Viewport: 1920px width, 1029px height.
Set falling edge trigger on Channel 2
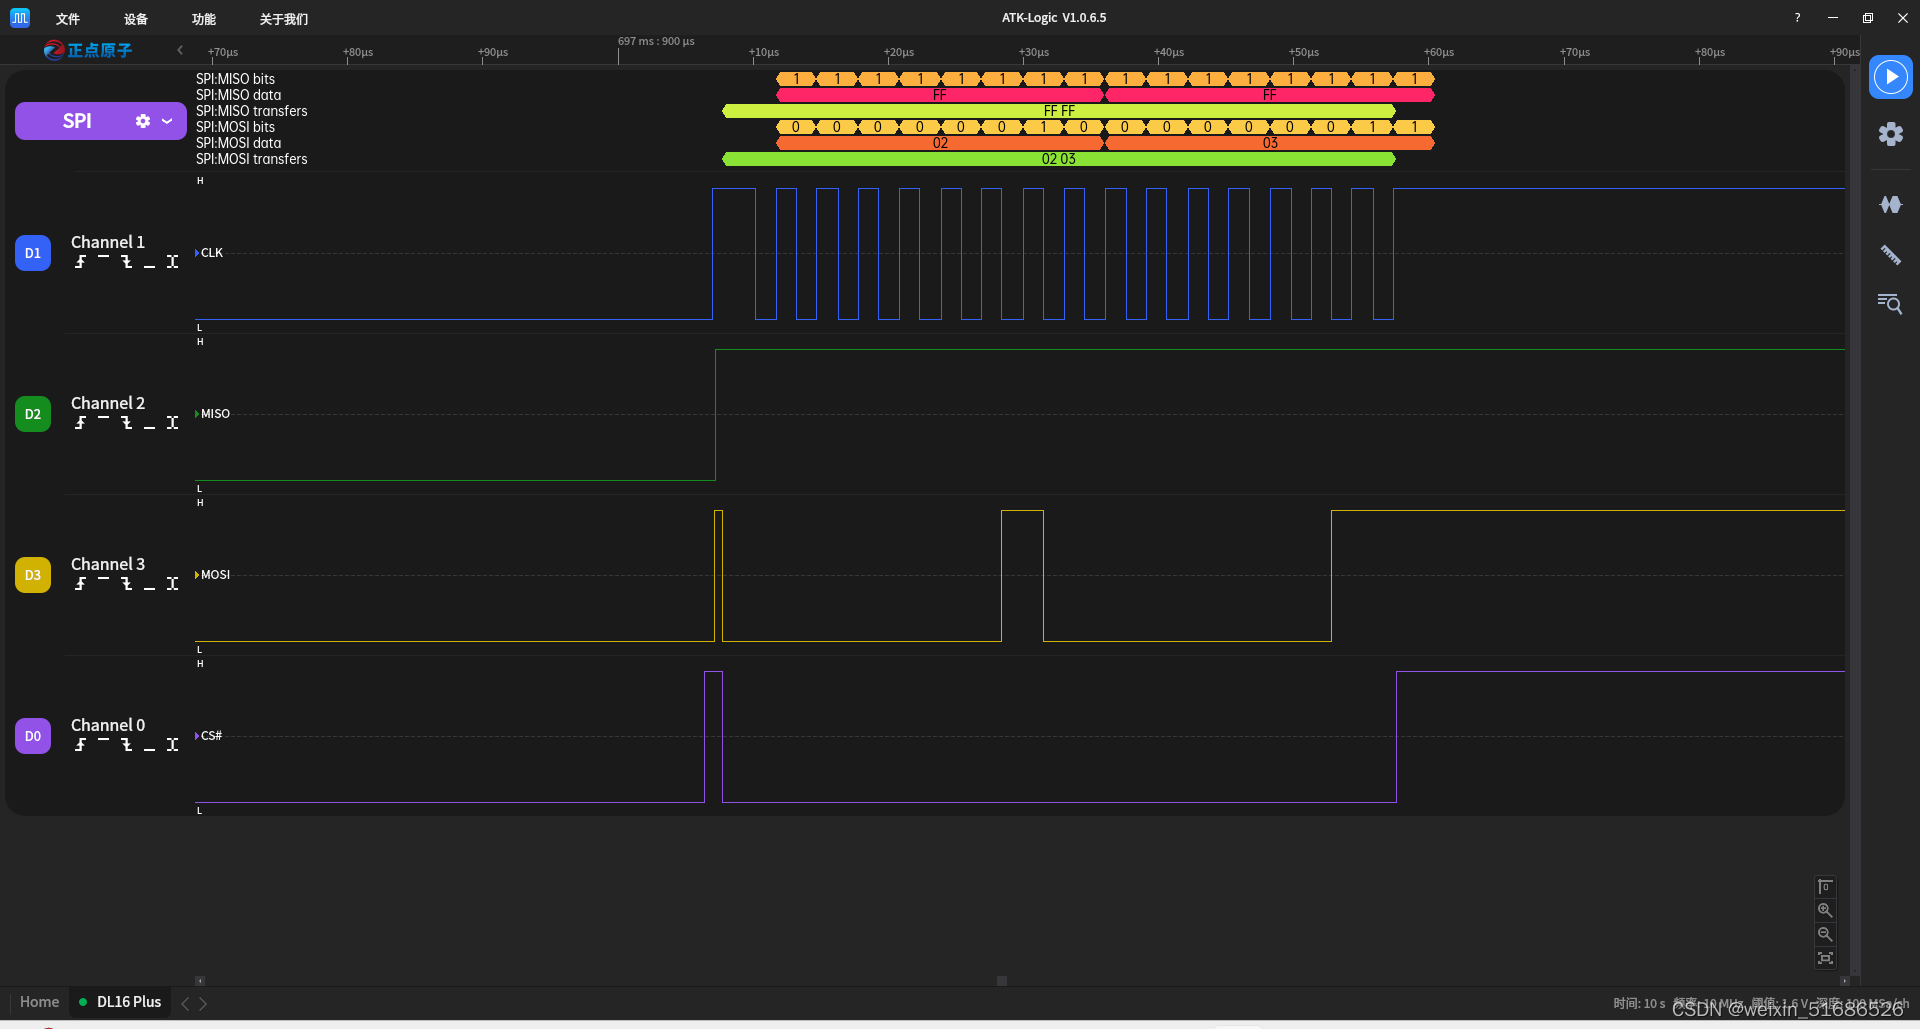(x=127, y=423)
